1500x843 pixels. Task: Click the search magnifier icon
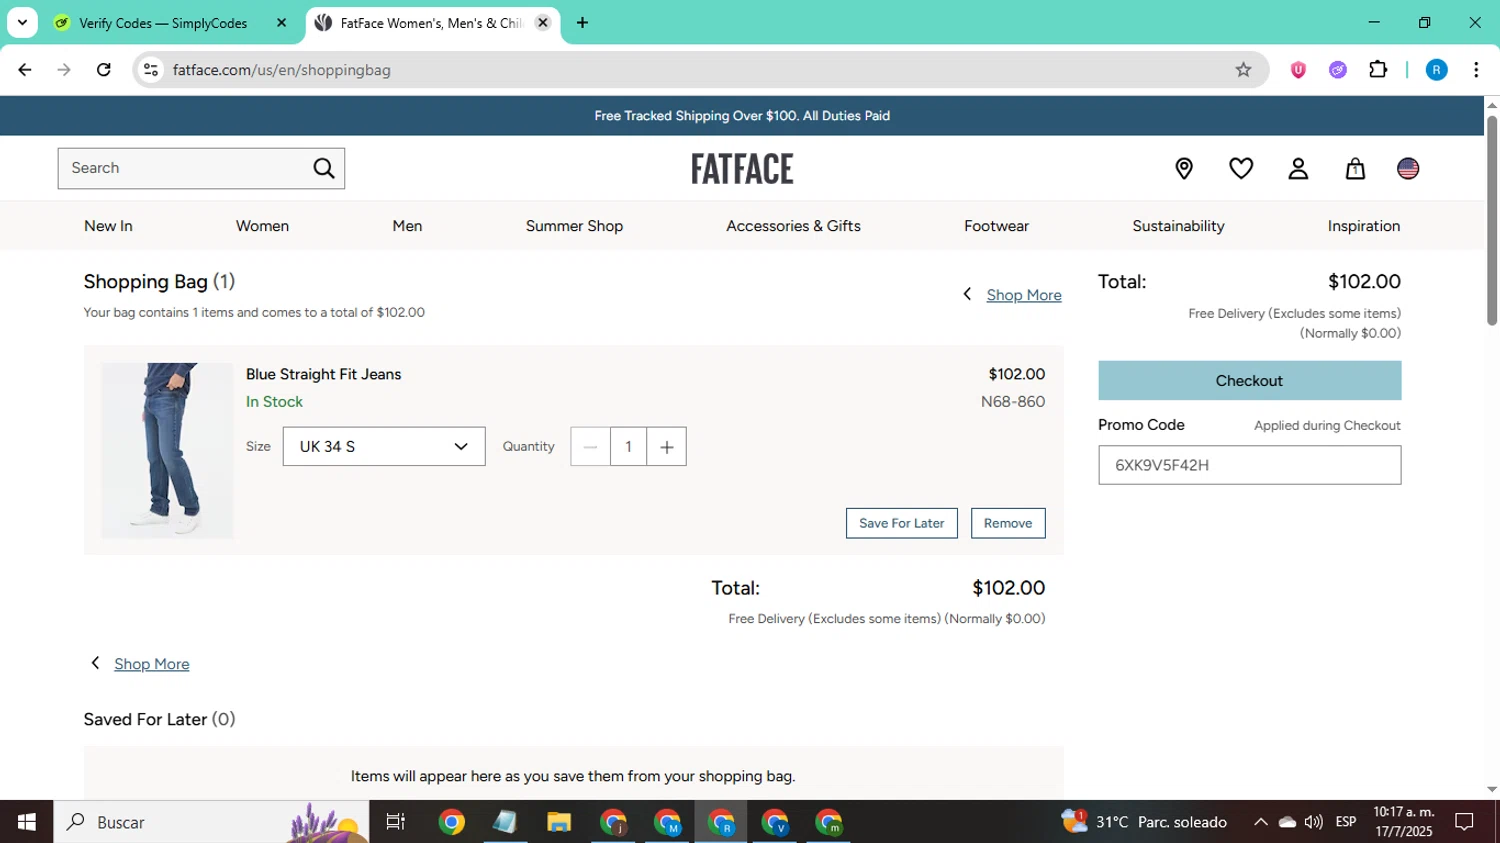click(x=324, y=168)
